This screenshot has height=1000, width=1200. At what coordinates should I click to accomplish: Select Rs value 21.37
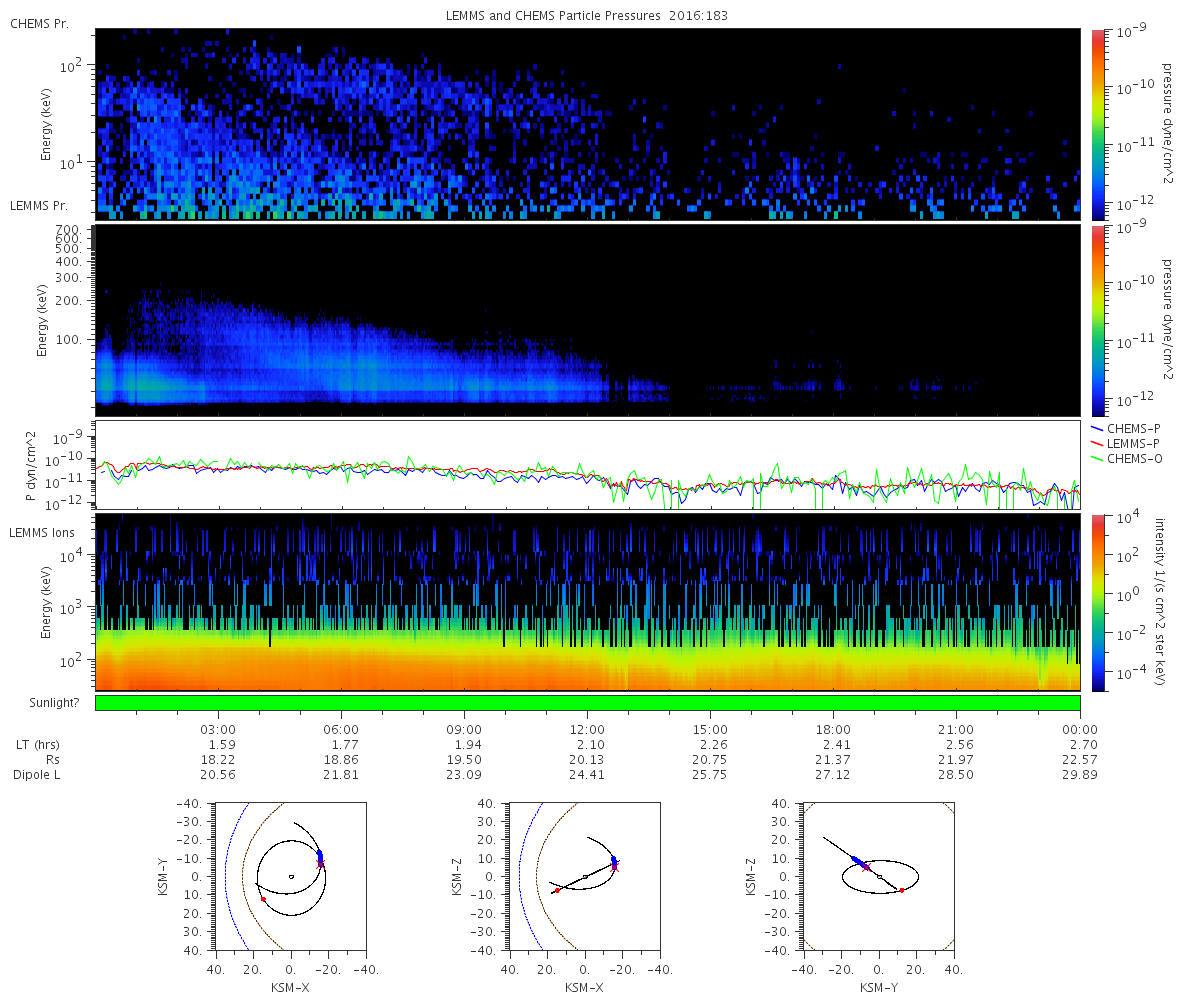pyautogui.click(x=833, y=760)
